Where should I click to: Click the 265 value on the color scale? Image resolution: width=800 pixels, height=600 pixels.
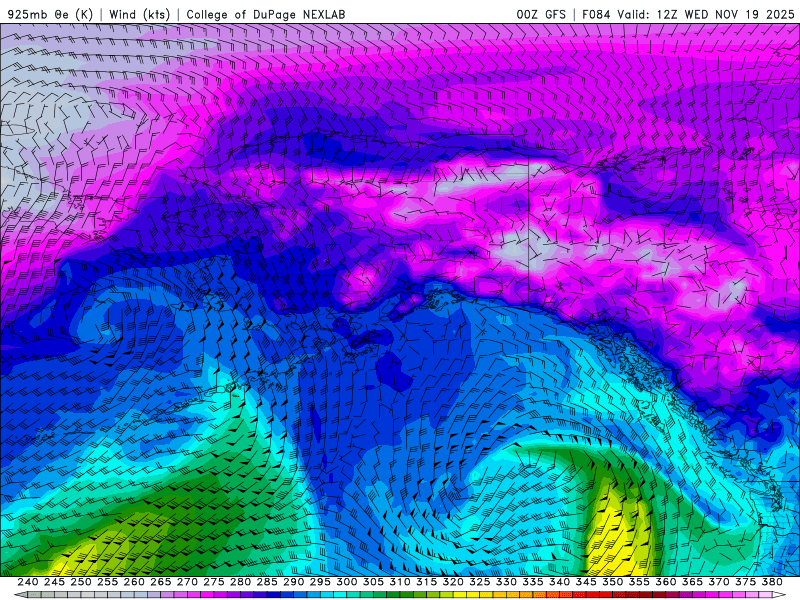(x=160, y=582)
